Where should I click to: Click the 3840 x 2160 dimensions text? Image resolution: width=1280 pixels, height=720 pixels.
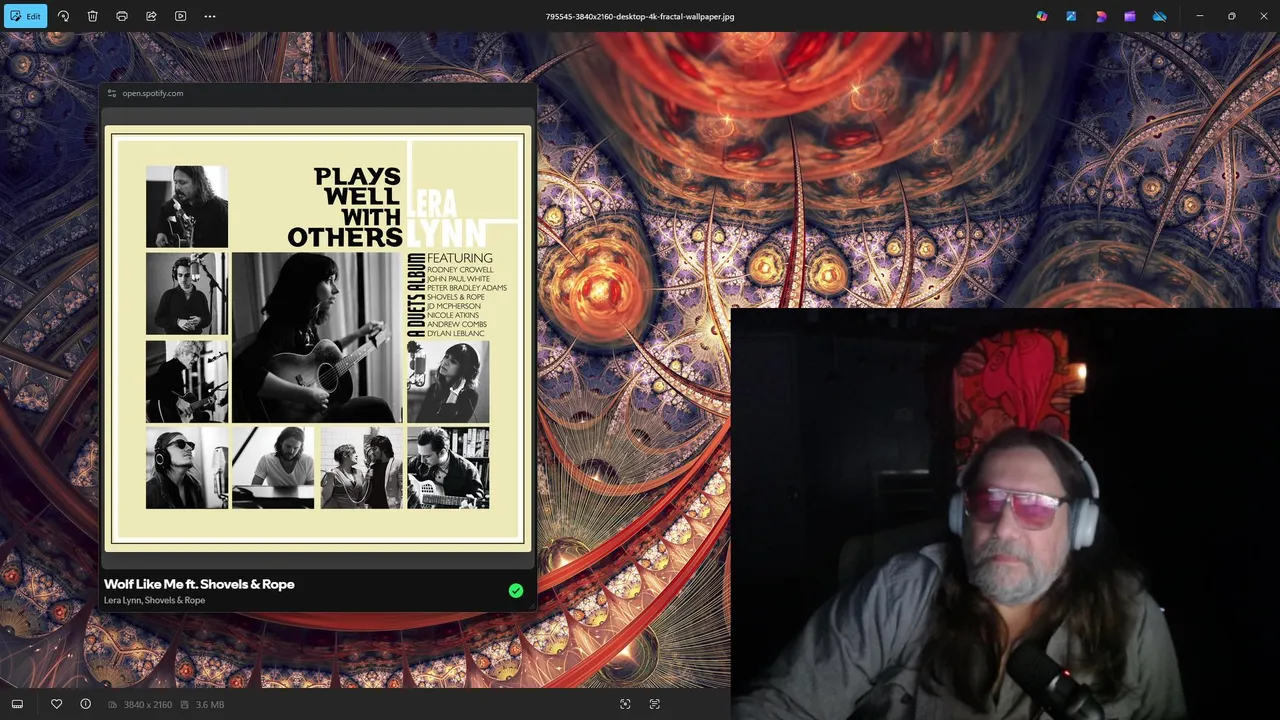tap(147, 705)
